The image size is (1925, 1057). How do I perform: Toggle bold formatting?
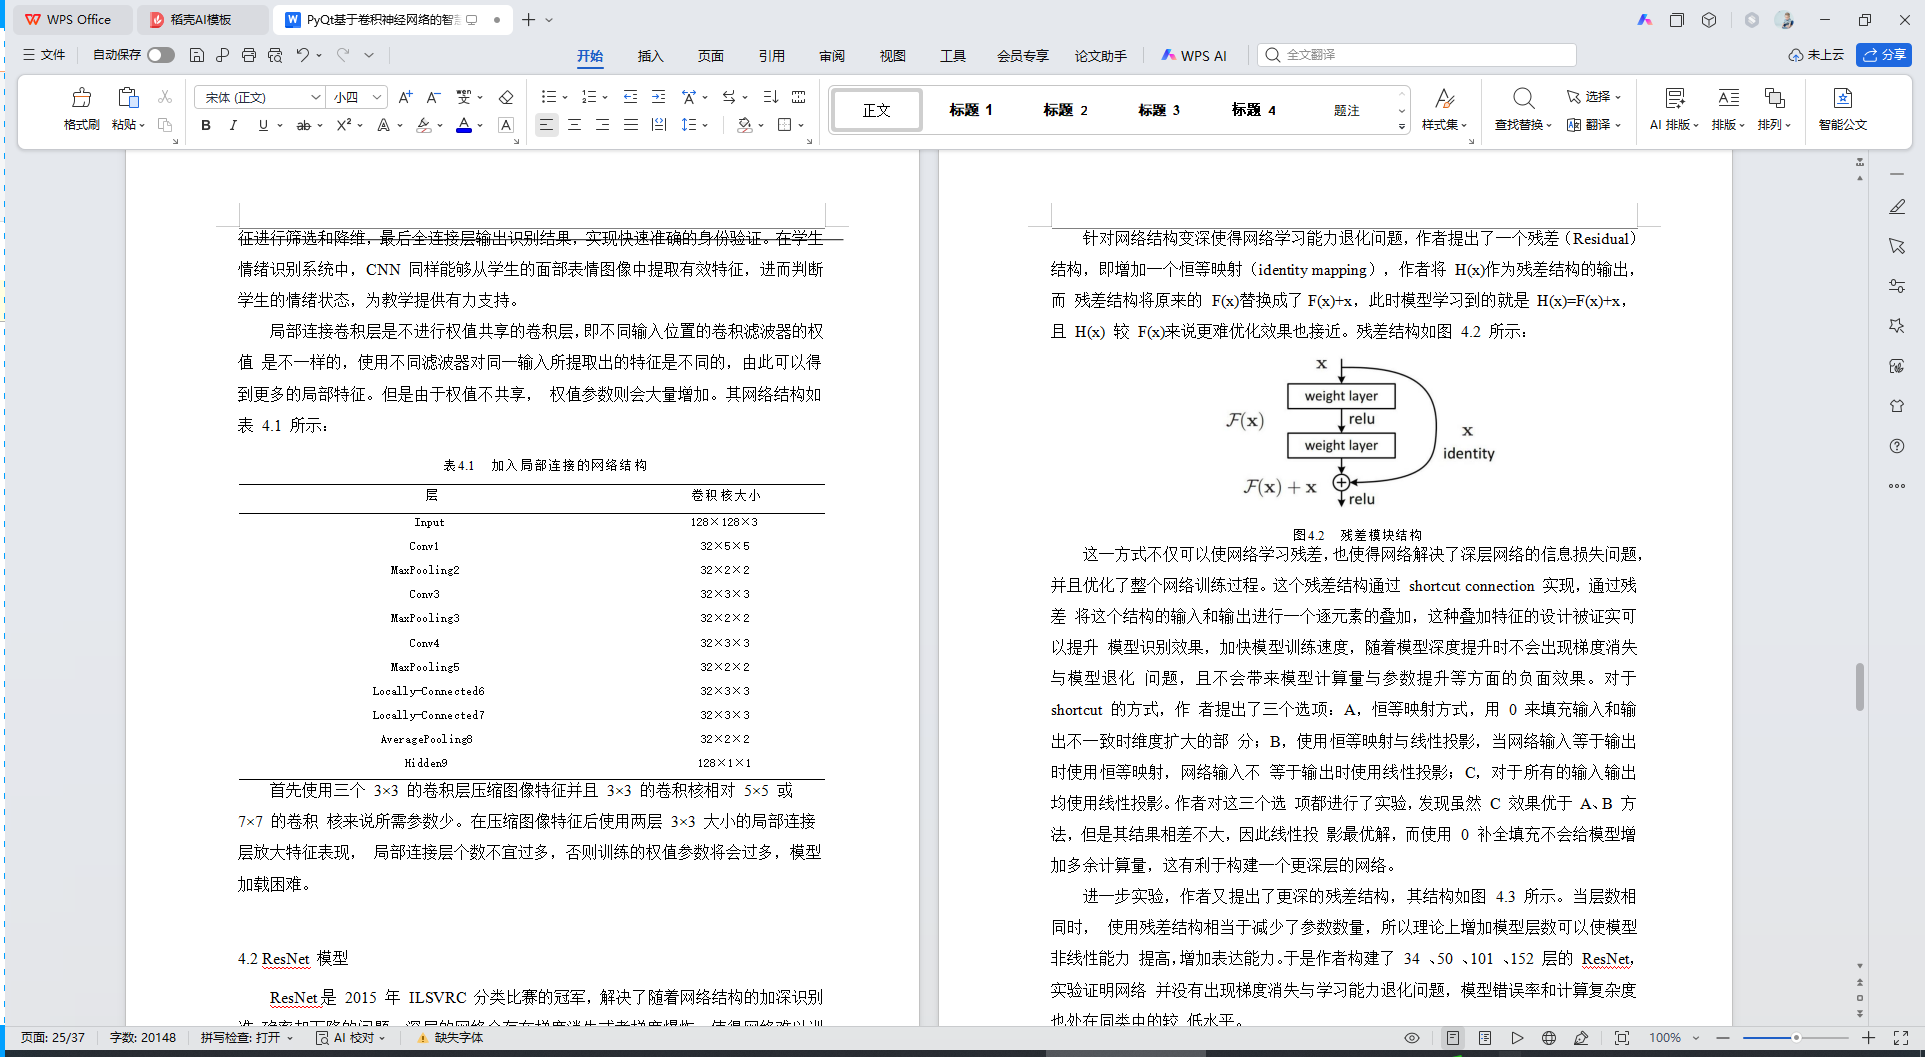click(206, 125)
